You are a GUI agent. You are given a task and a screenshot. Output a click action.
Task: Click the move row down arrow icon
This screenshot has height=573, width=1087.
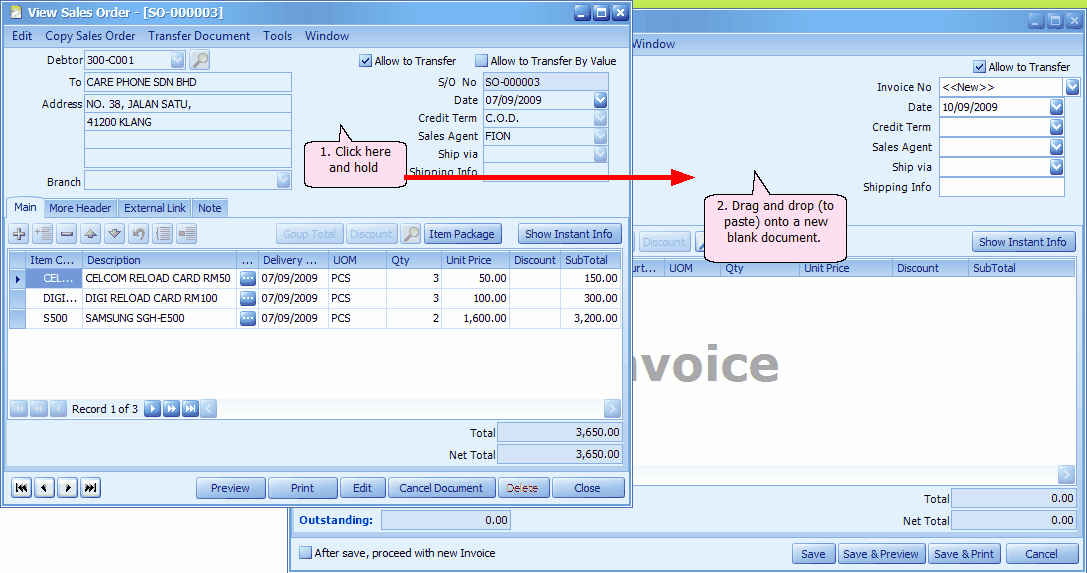coord(114,234)
